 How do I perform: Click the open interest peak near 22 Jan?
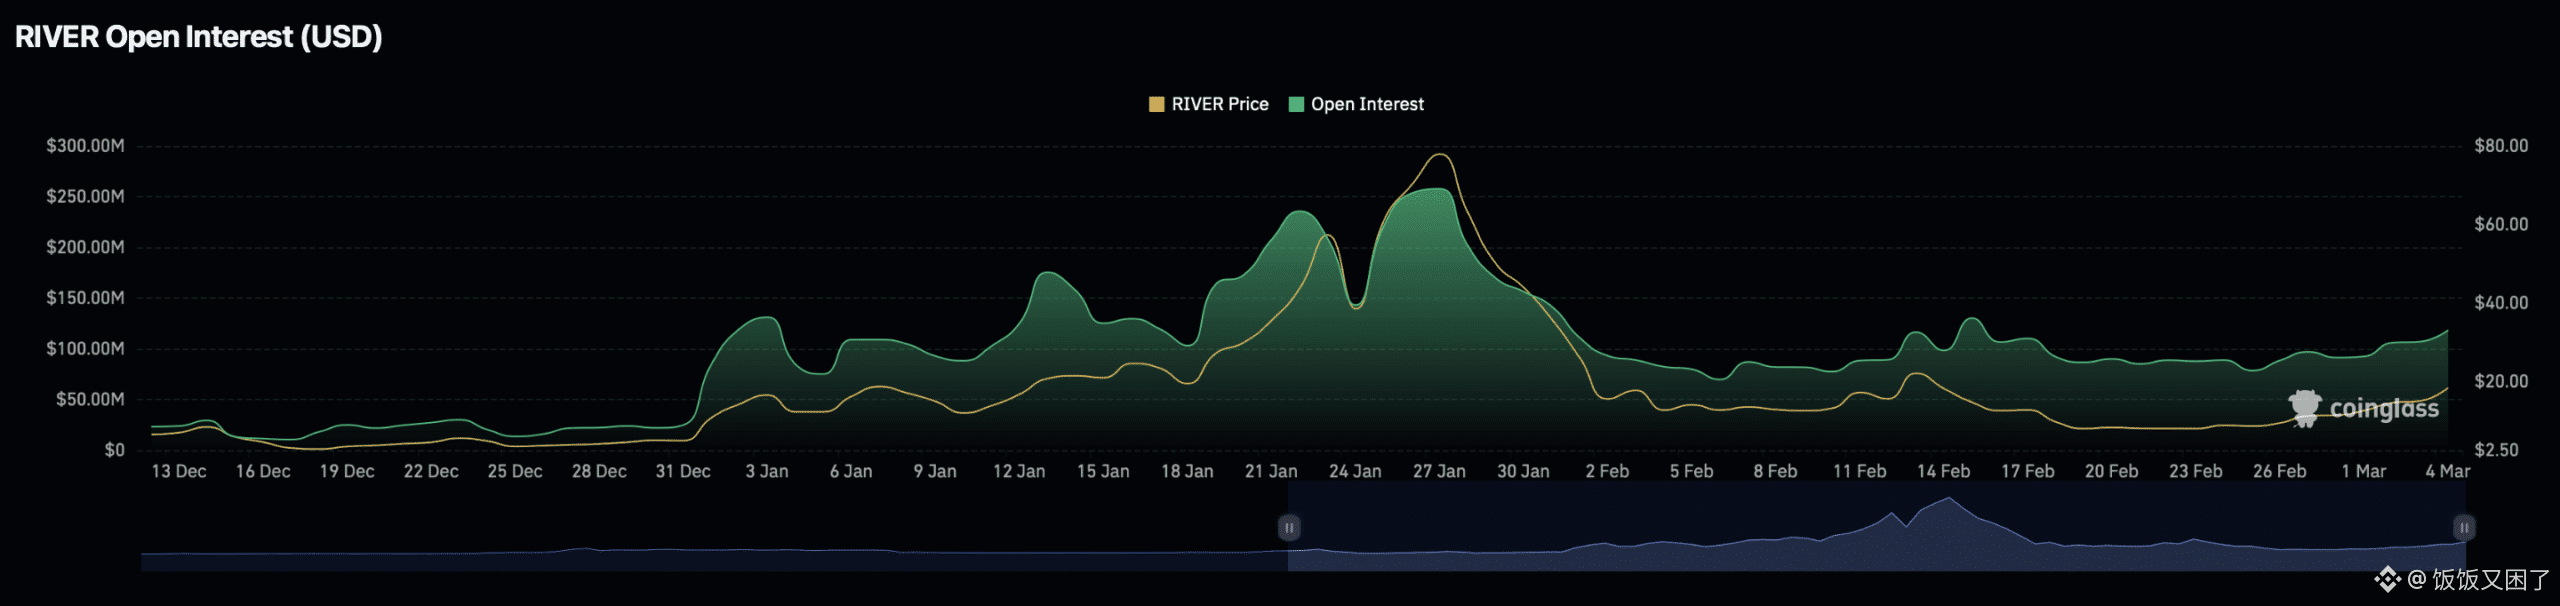[1299, 212]
